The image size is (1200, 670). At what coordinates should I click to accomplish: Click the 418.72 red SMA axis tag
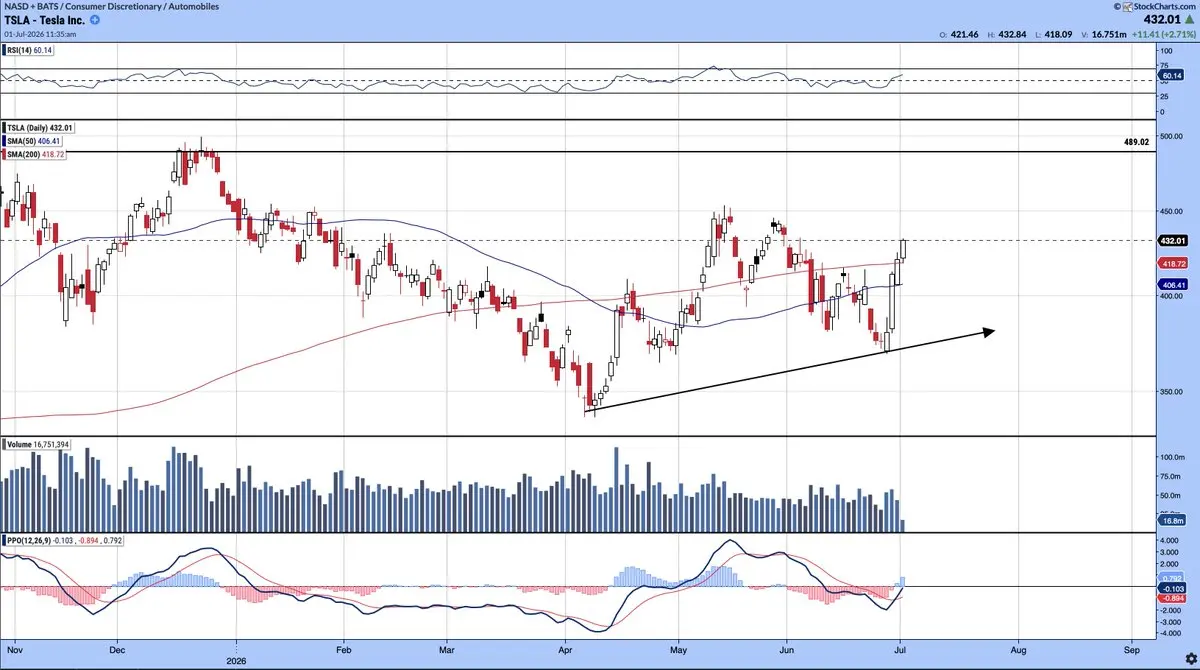point(1172,263)
